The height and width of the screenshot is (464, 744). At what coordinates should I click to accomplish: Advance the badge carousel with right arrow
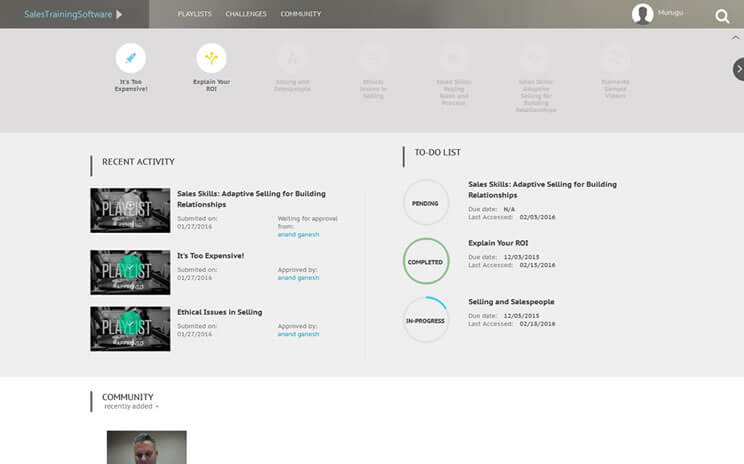(739, 69)
